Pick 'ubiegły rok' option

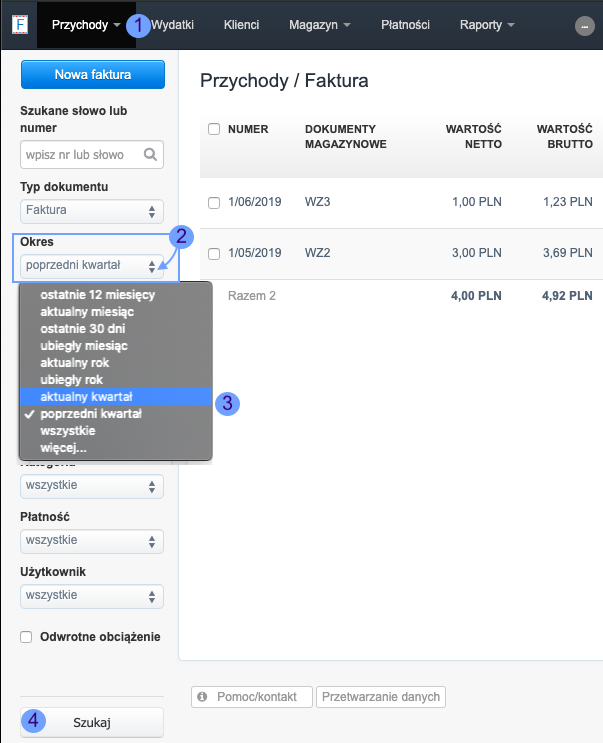click(x=116, y=380)
